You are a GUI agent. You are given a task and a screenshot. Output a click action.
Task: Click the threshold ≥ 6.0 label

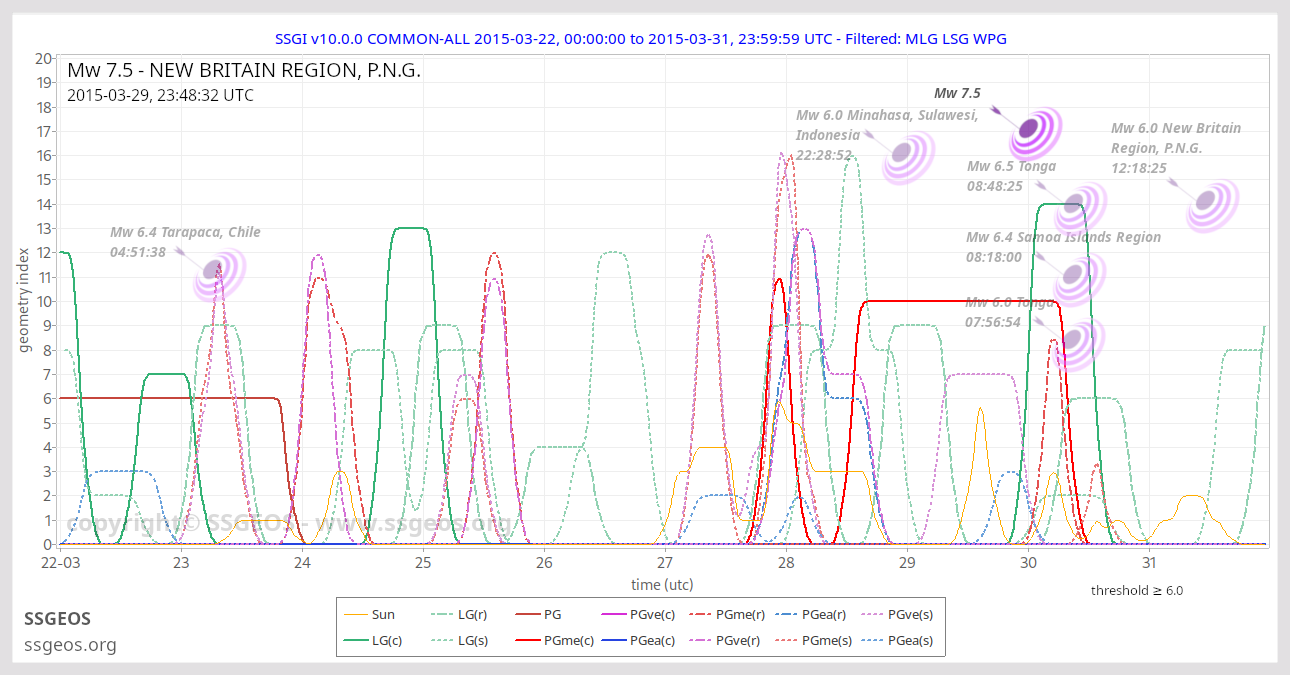1136,590
